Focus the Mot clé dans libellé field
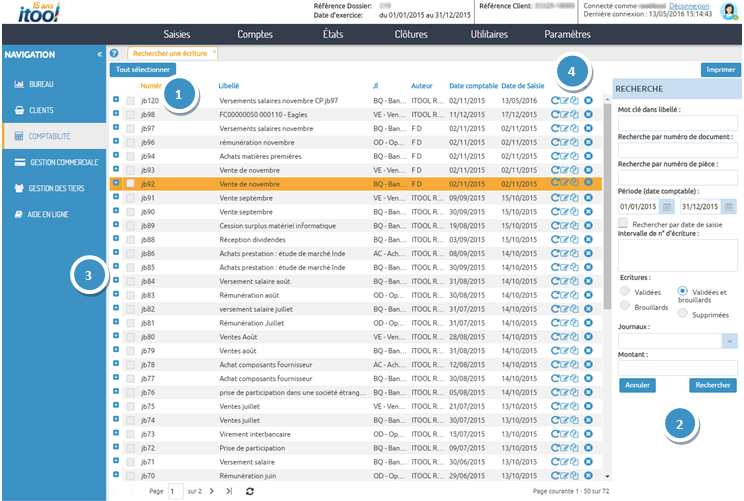744x501 pixels. click(678, 123)
